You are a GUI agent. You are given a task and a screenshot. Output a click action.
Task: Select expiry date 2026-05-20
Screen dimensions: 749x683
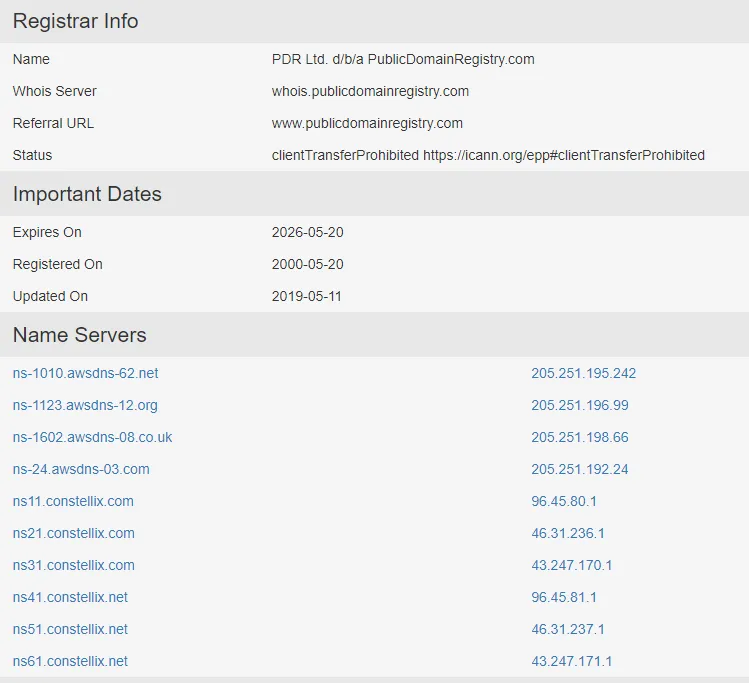[x=308, y=233]
